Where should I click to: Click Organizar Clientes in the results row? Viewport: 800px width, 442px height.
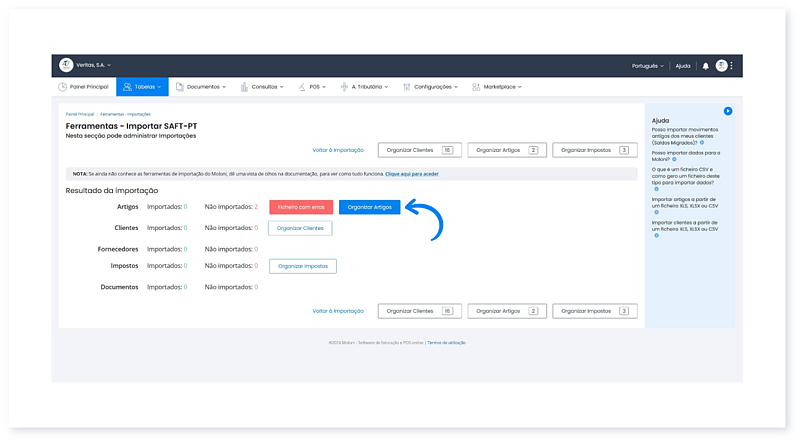coord(300,228)
